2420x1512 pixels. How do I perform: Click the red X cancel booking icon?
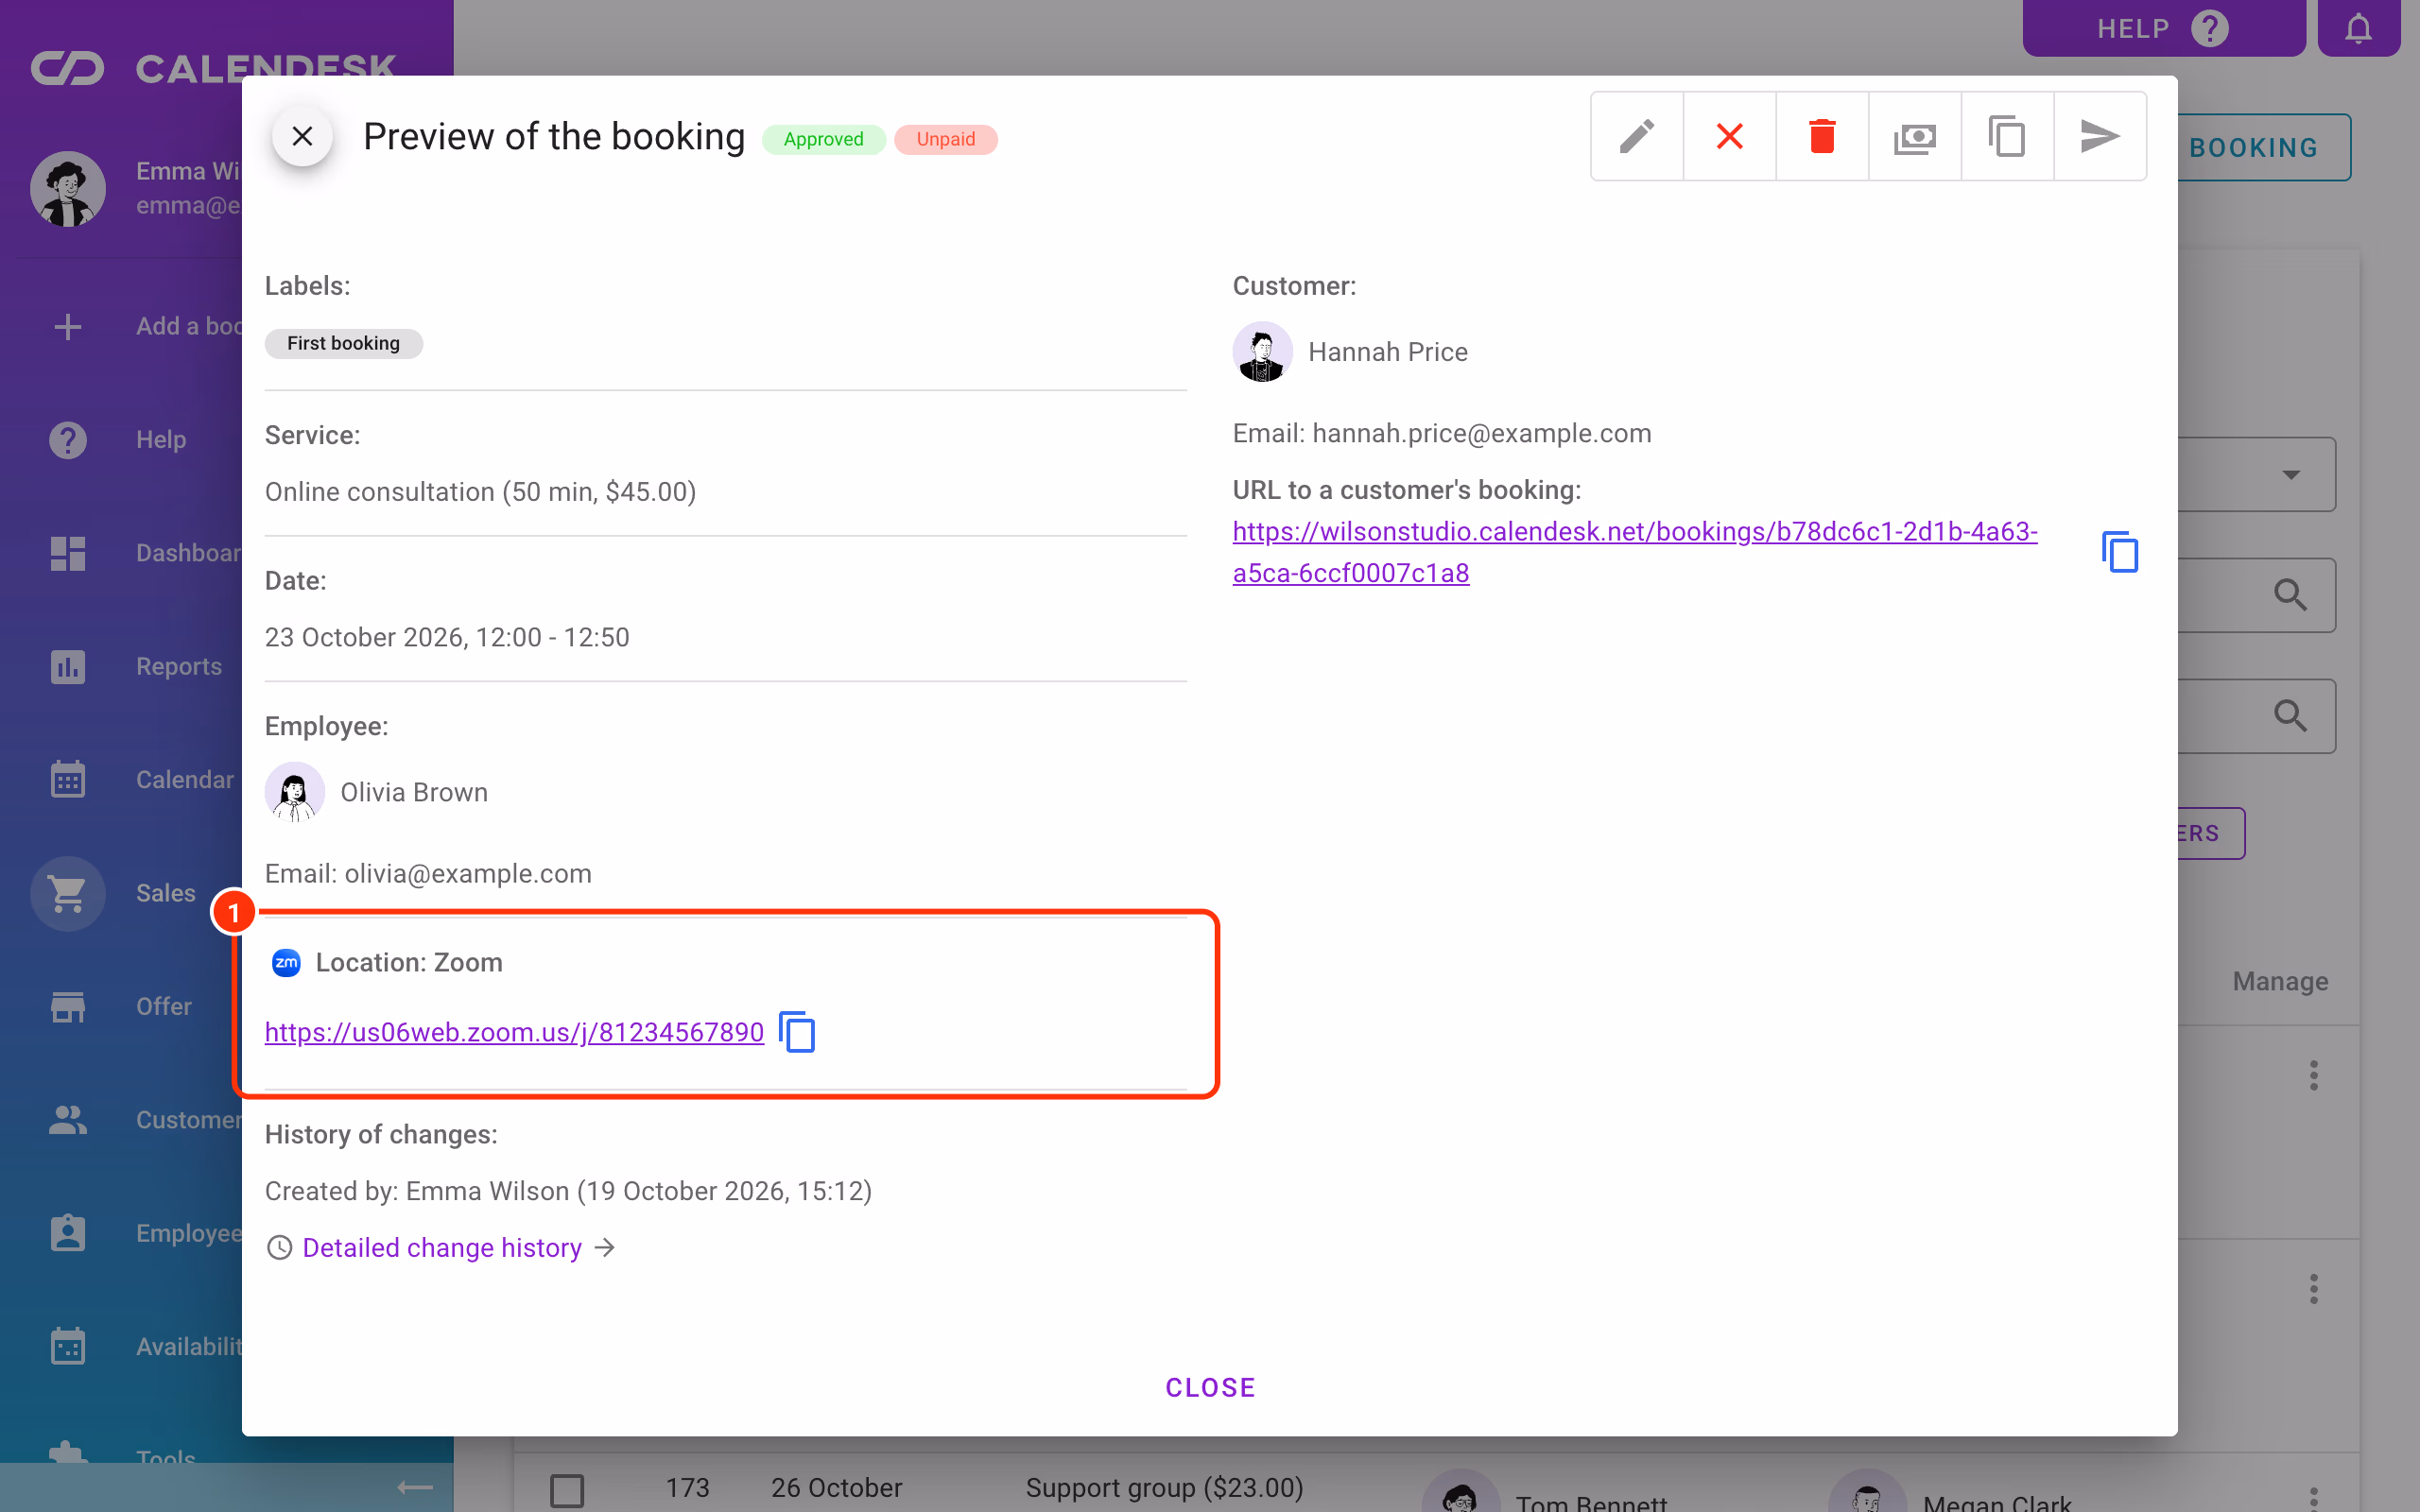point(1729,136)
